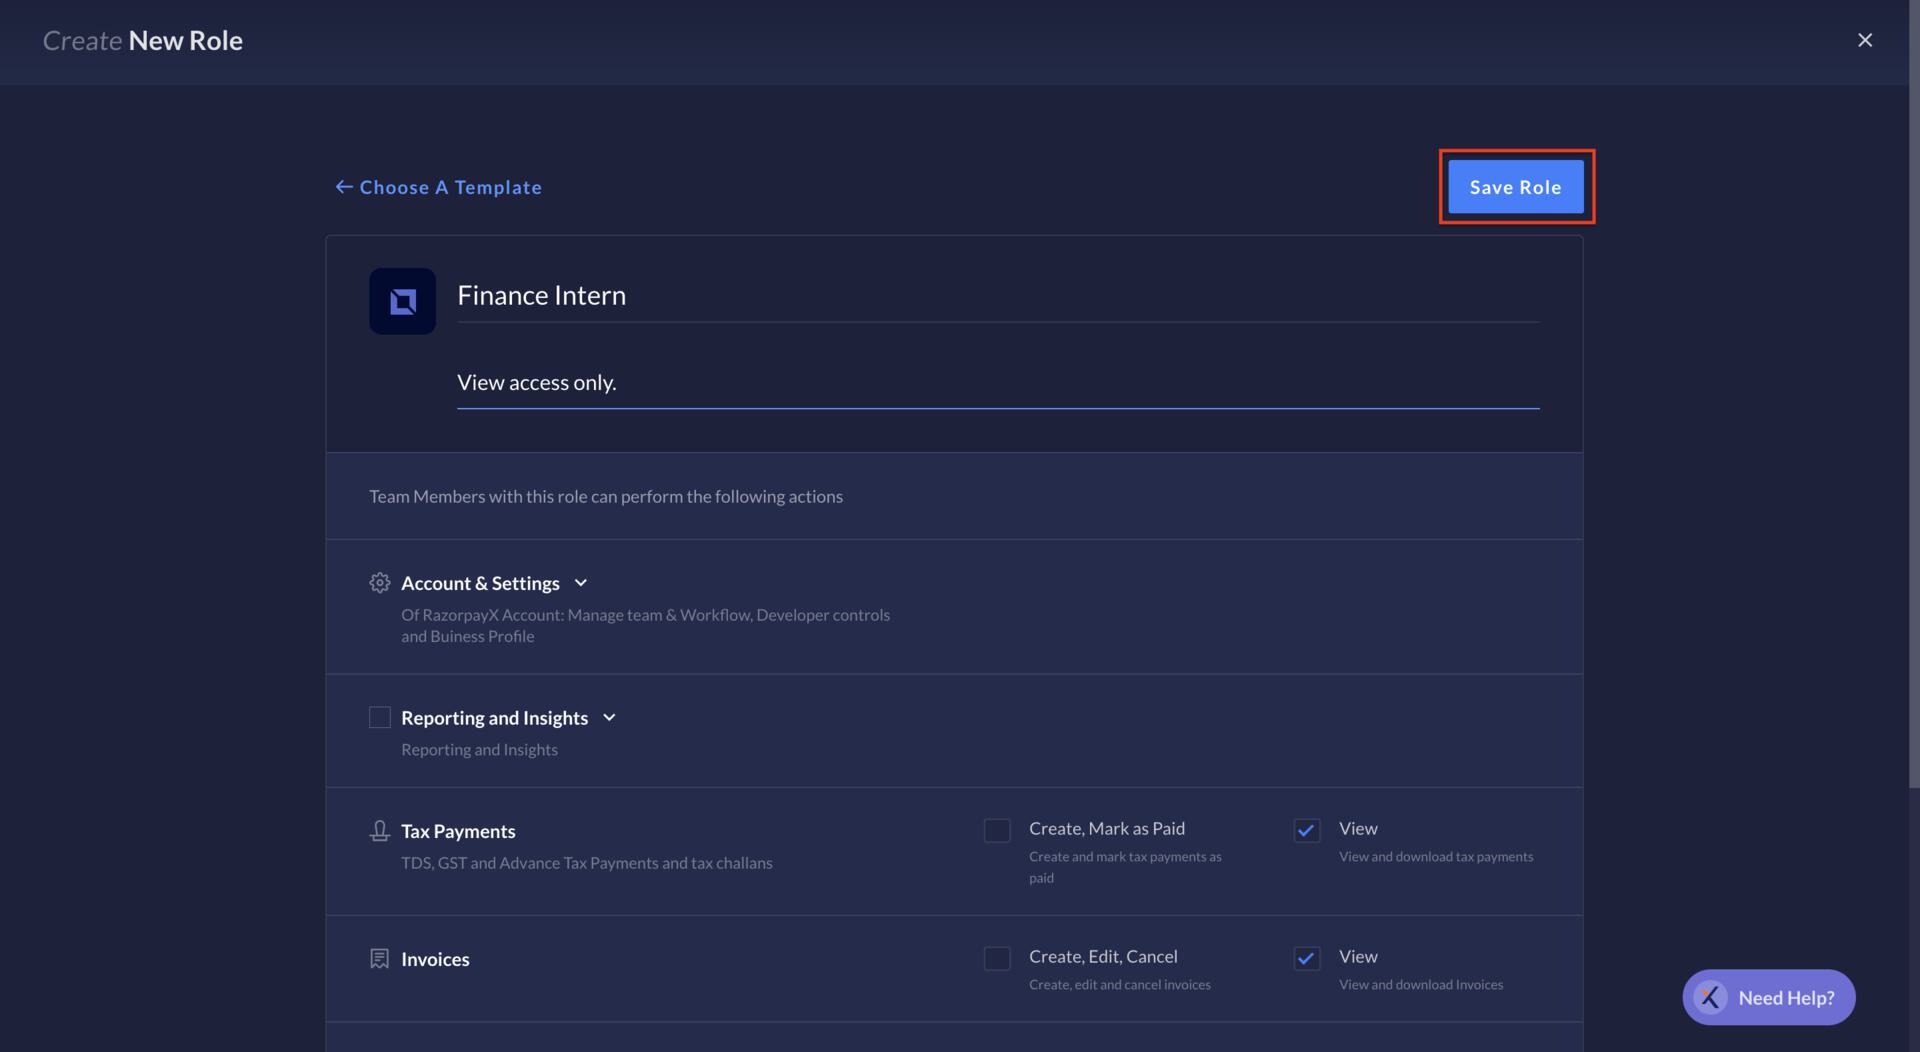Click the Save Role button
Screen dimensions: 1920x1052
point(1515,187)
